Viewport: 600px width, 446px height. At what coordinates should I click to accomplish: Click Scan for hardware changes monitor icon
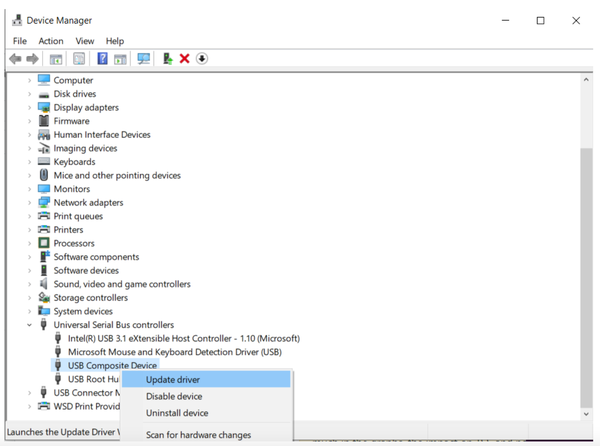coord(143,59)
